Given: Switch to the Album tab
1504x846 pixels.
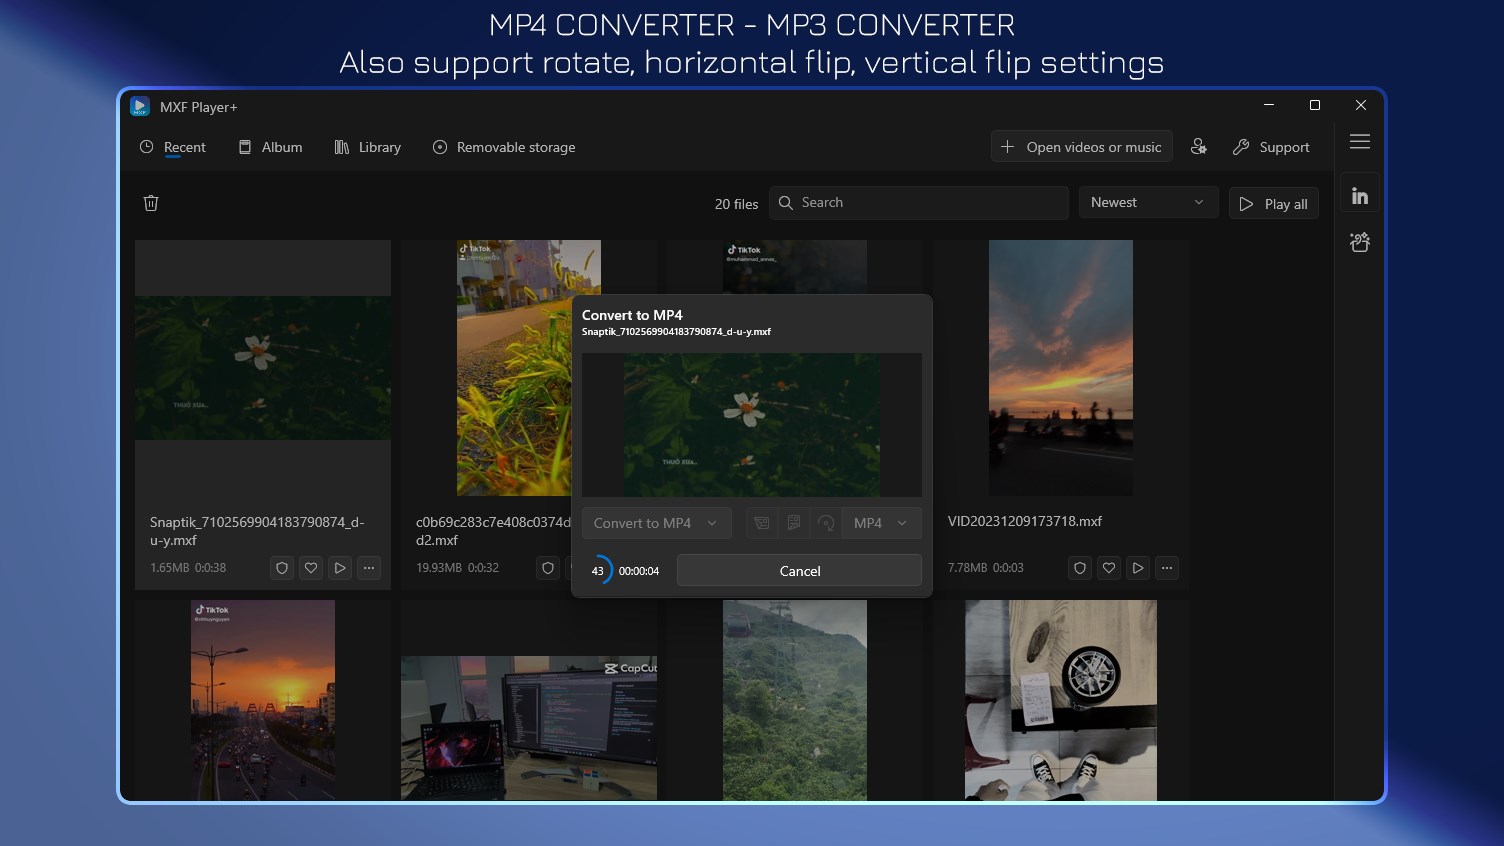Looking at the screenshot, I should [x=270, y=147].
